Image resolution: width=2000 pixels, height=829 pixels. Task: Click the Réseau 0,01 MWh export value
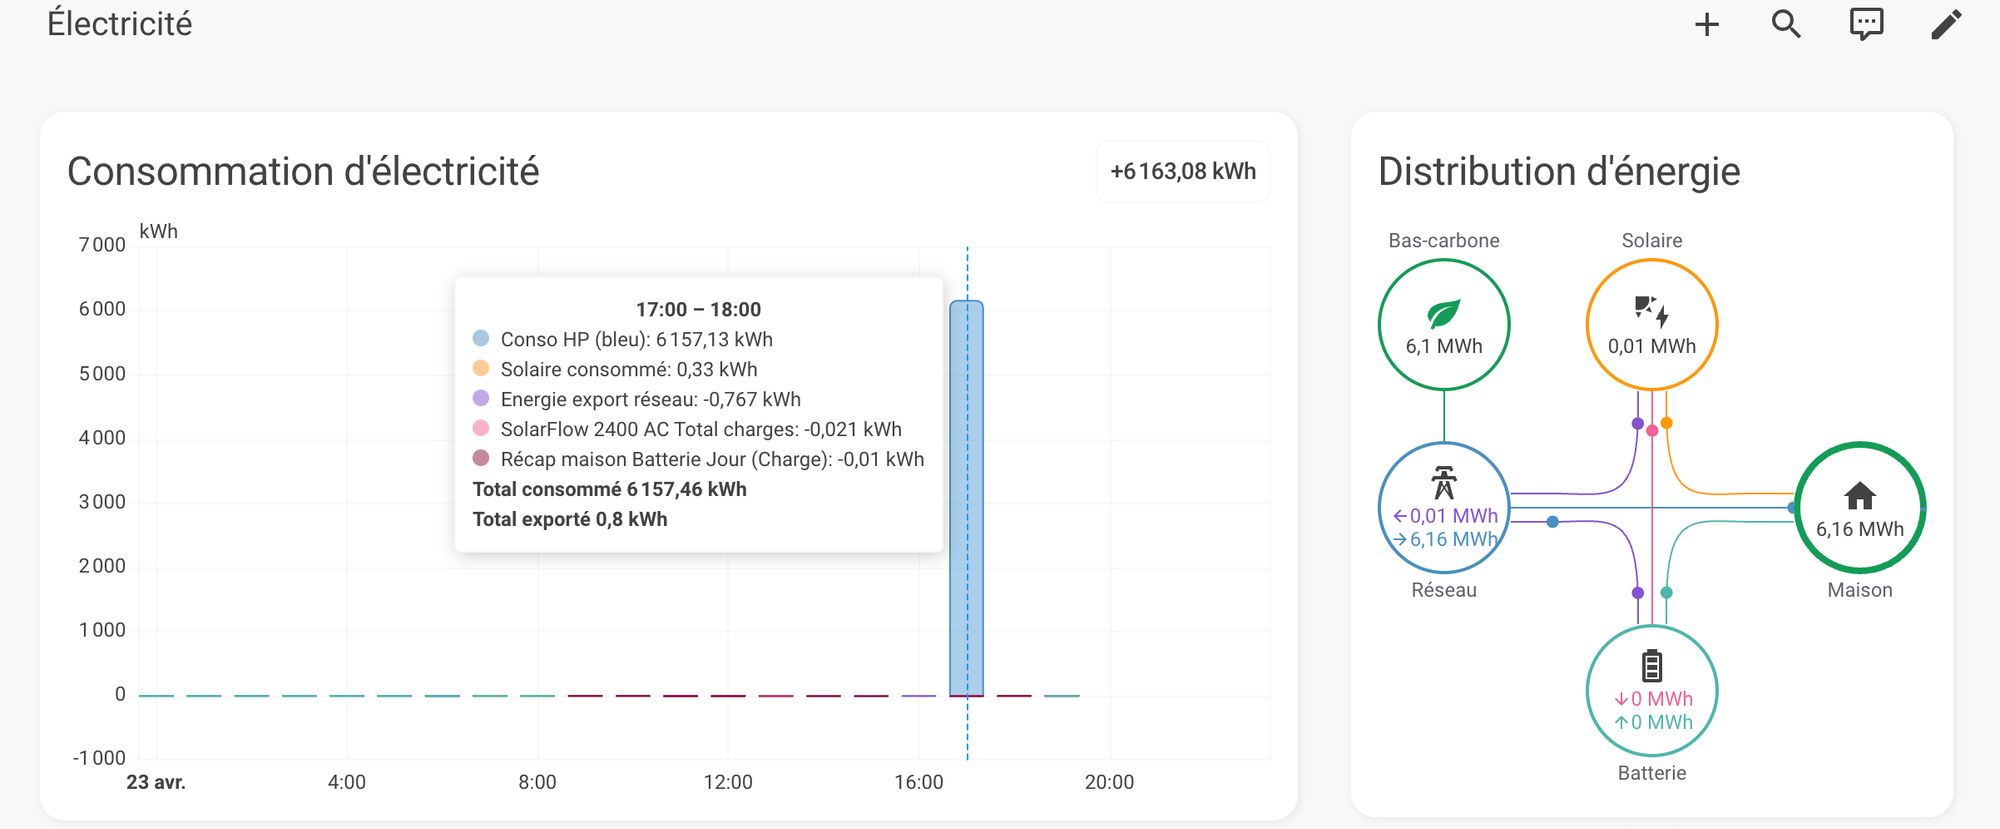pyautogui.click(x=1453, y=516)
